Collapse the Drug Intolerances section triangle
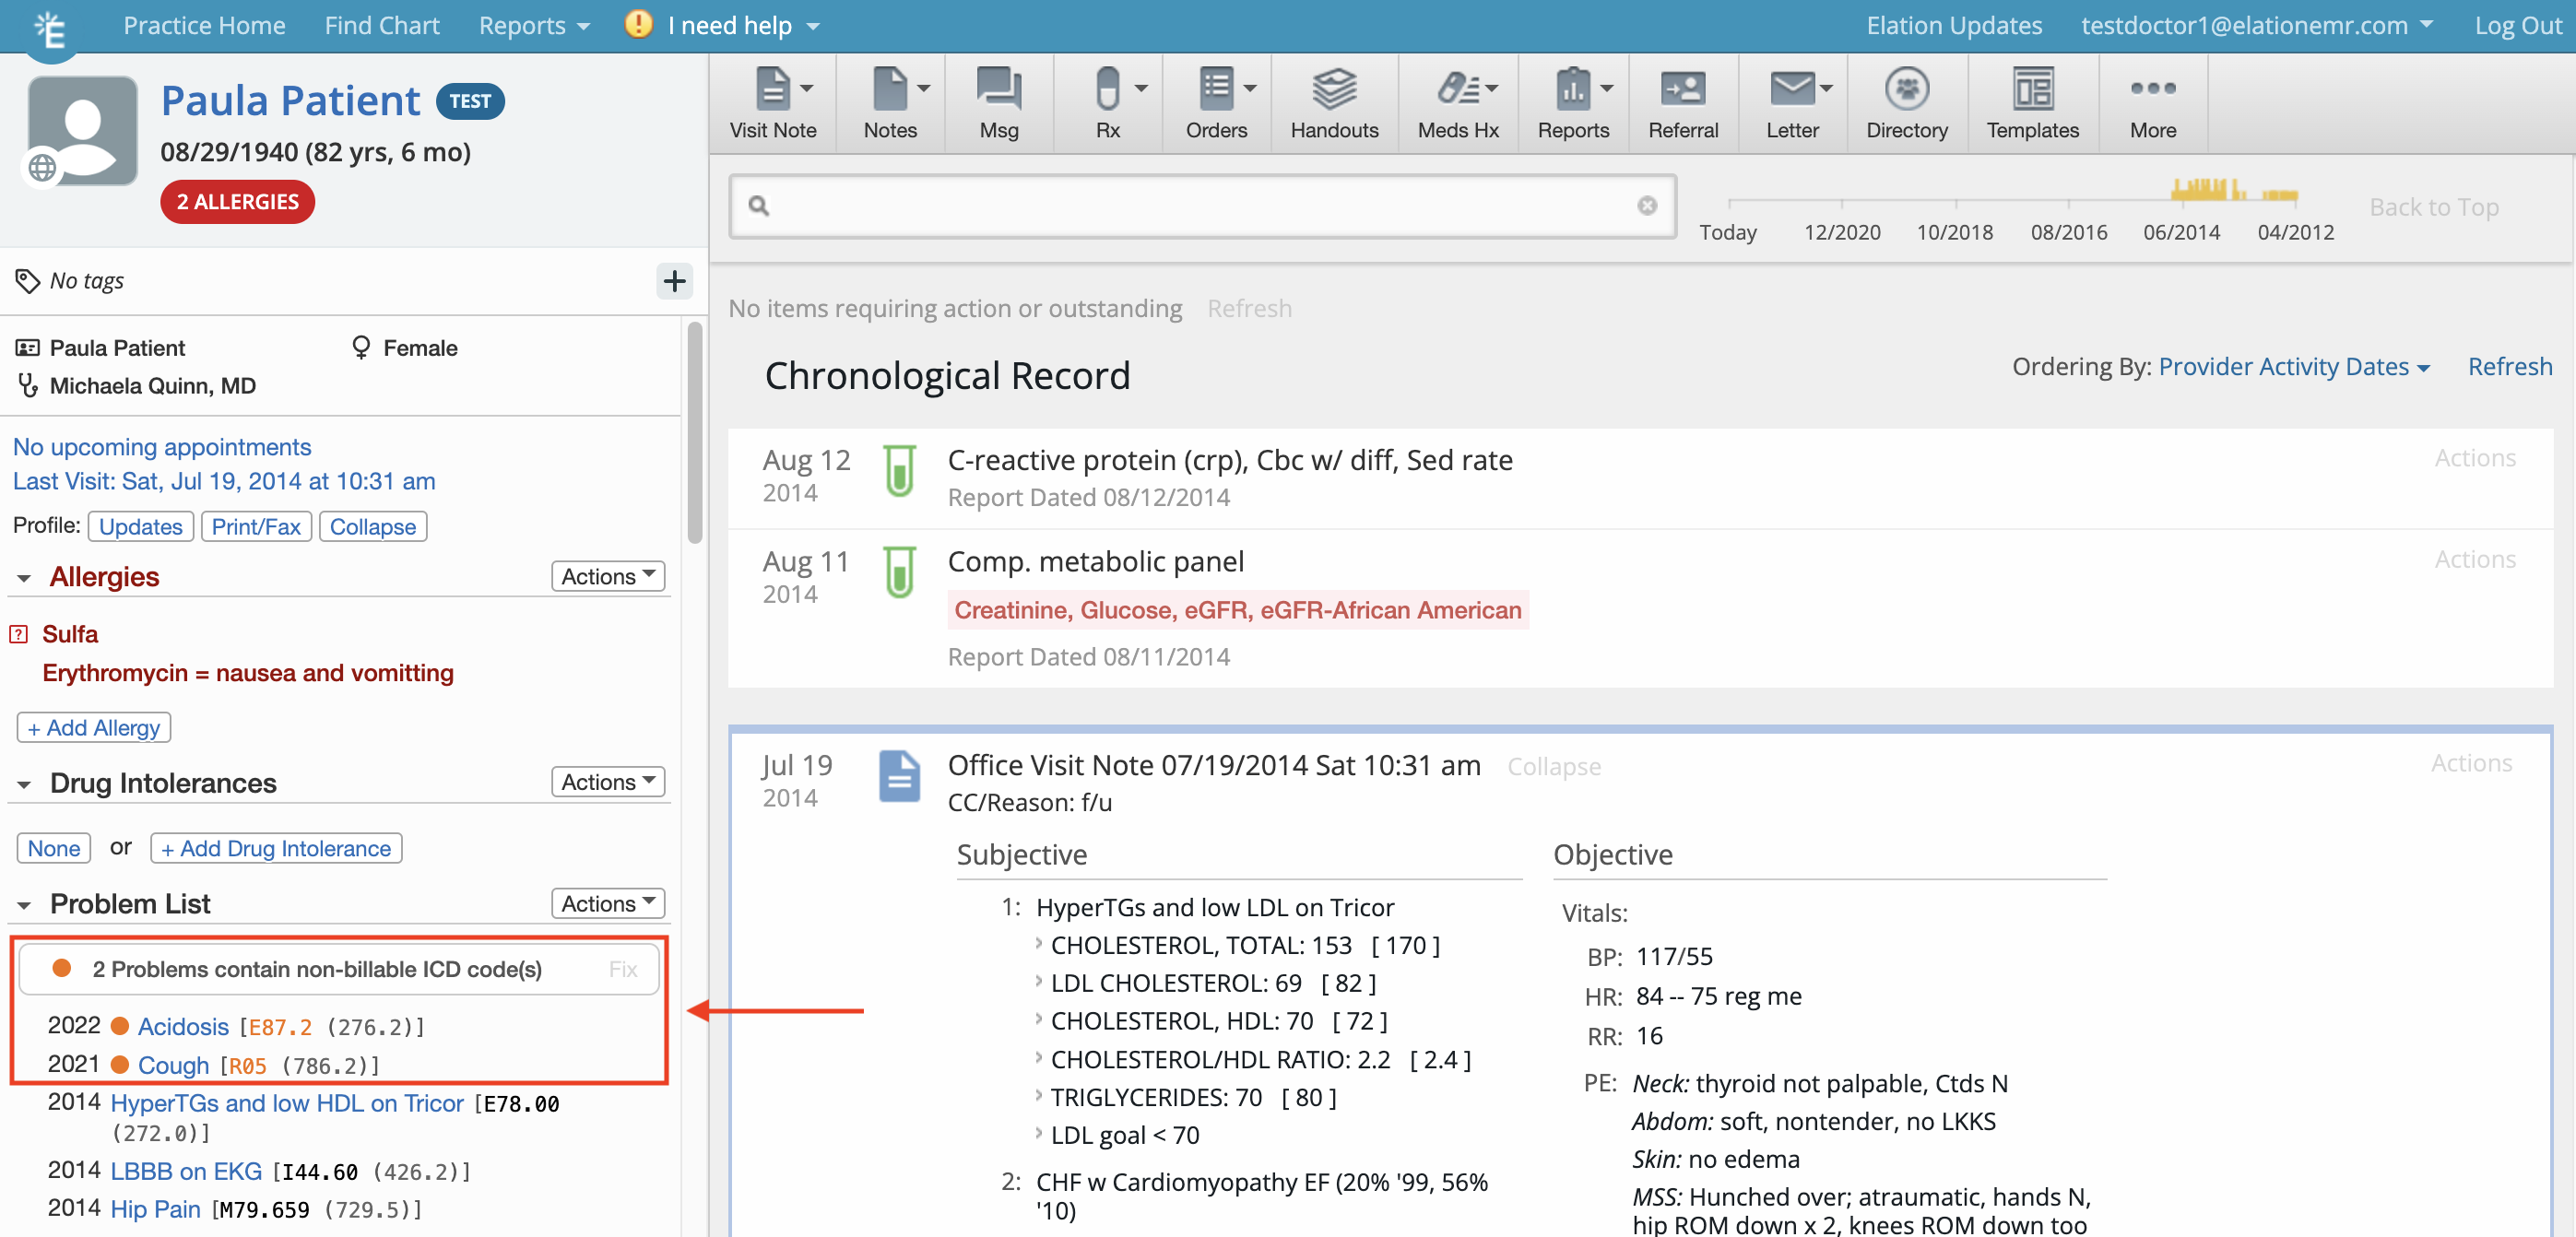The height and width of the screenshot is (1237, 2576). pyautogui.click(x=24, y=784)
